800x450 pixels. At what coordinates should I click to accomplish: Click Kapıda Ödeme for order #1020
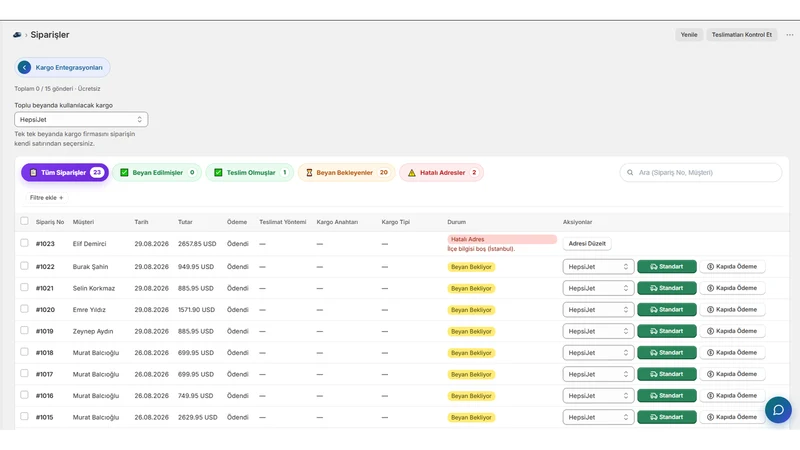point(732,309)
